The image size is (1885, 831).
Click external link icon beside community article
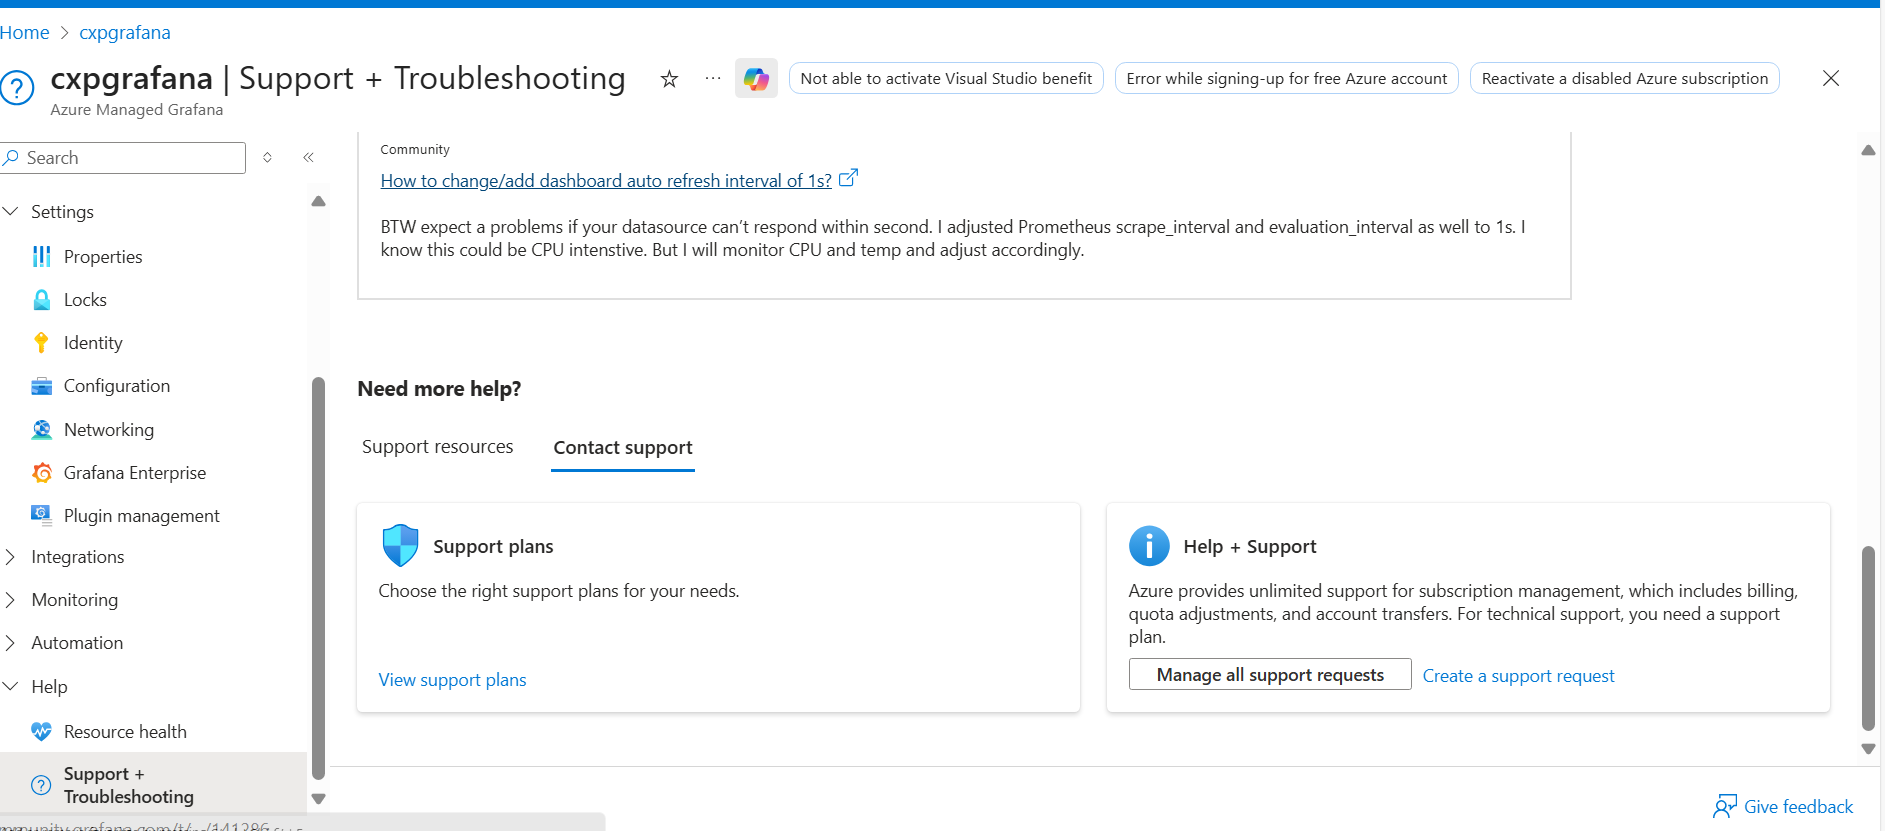(x=848, y=178)
